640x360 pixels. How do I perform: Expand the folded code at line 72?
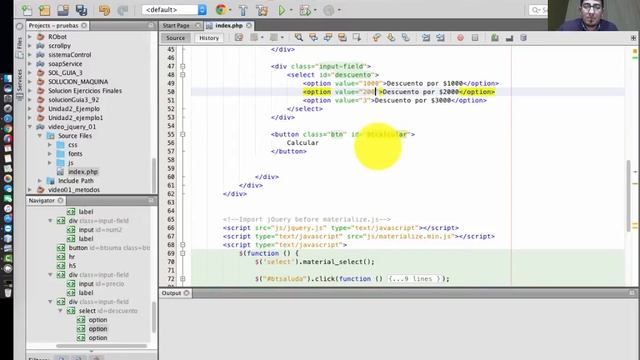click(x=183, y=279)
